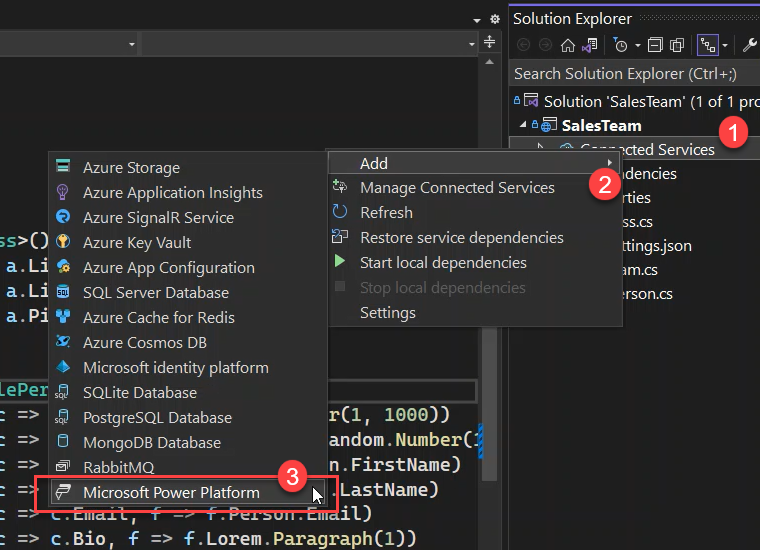
Task: Click the RabbitMQ icon
Action: pyautogui.click(x=63, y=466)
